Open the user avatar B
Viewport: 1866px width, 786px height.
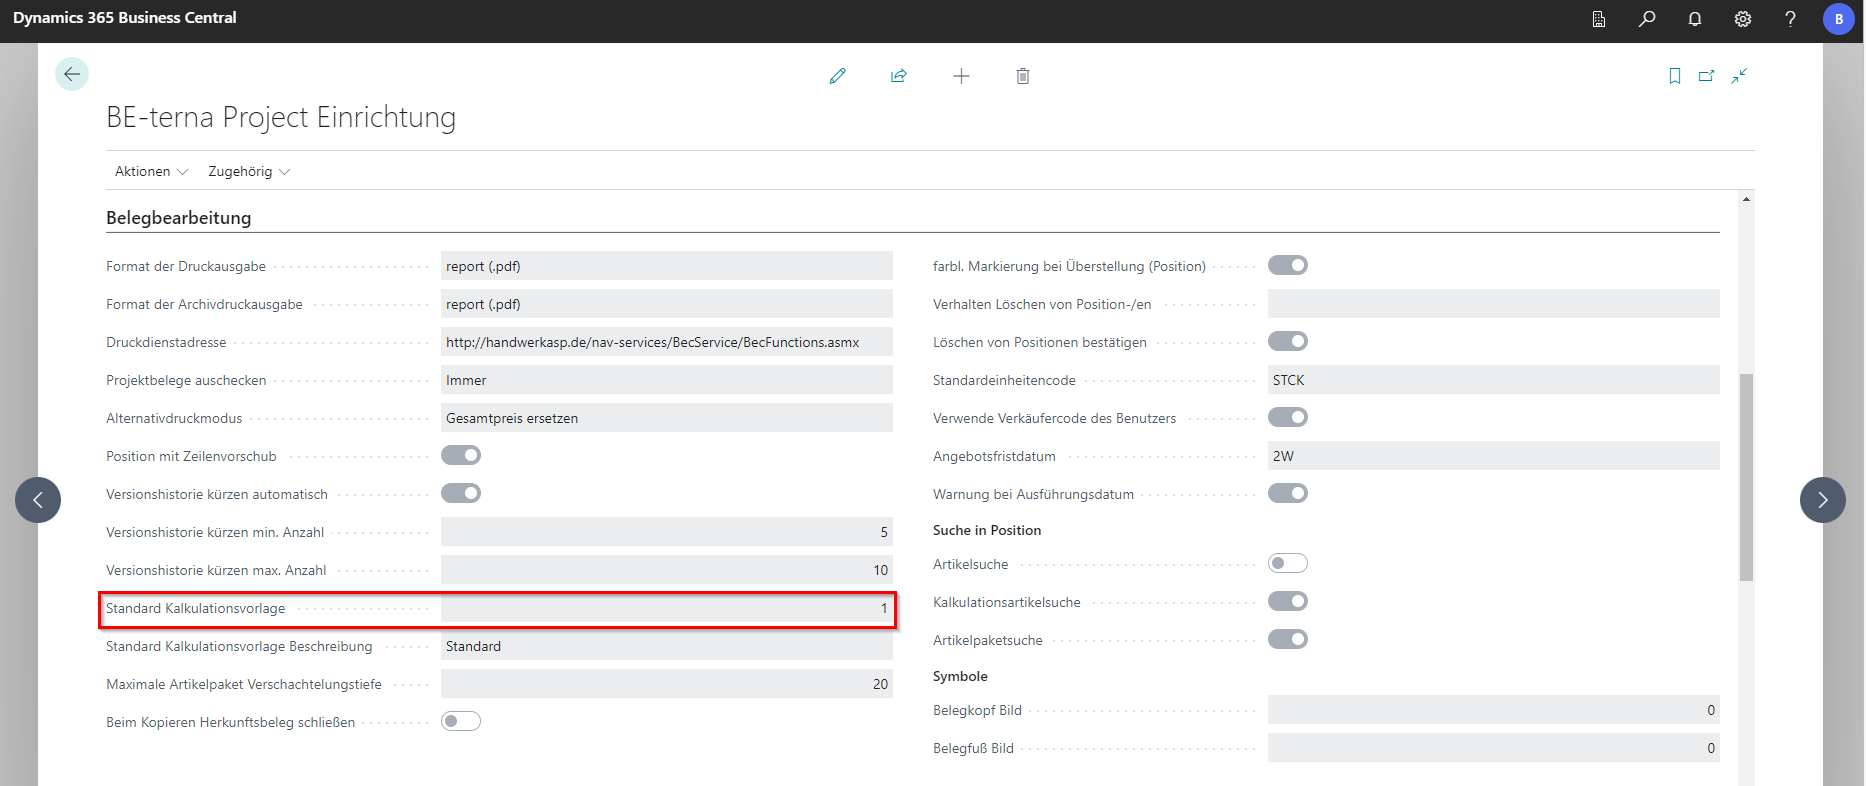coord(1839,19)
